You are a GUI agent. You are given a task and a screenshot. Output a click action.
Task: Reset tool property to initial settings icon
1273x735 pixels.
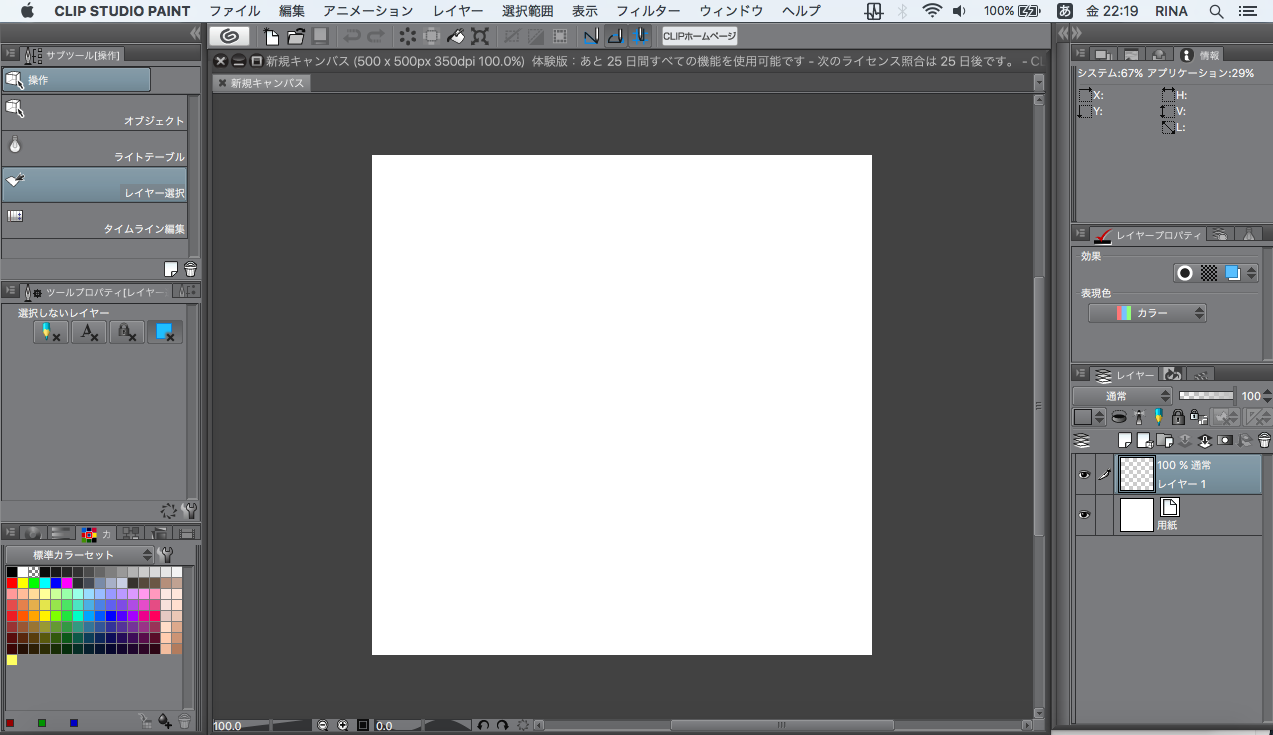169,510
